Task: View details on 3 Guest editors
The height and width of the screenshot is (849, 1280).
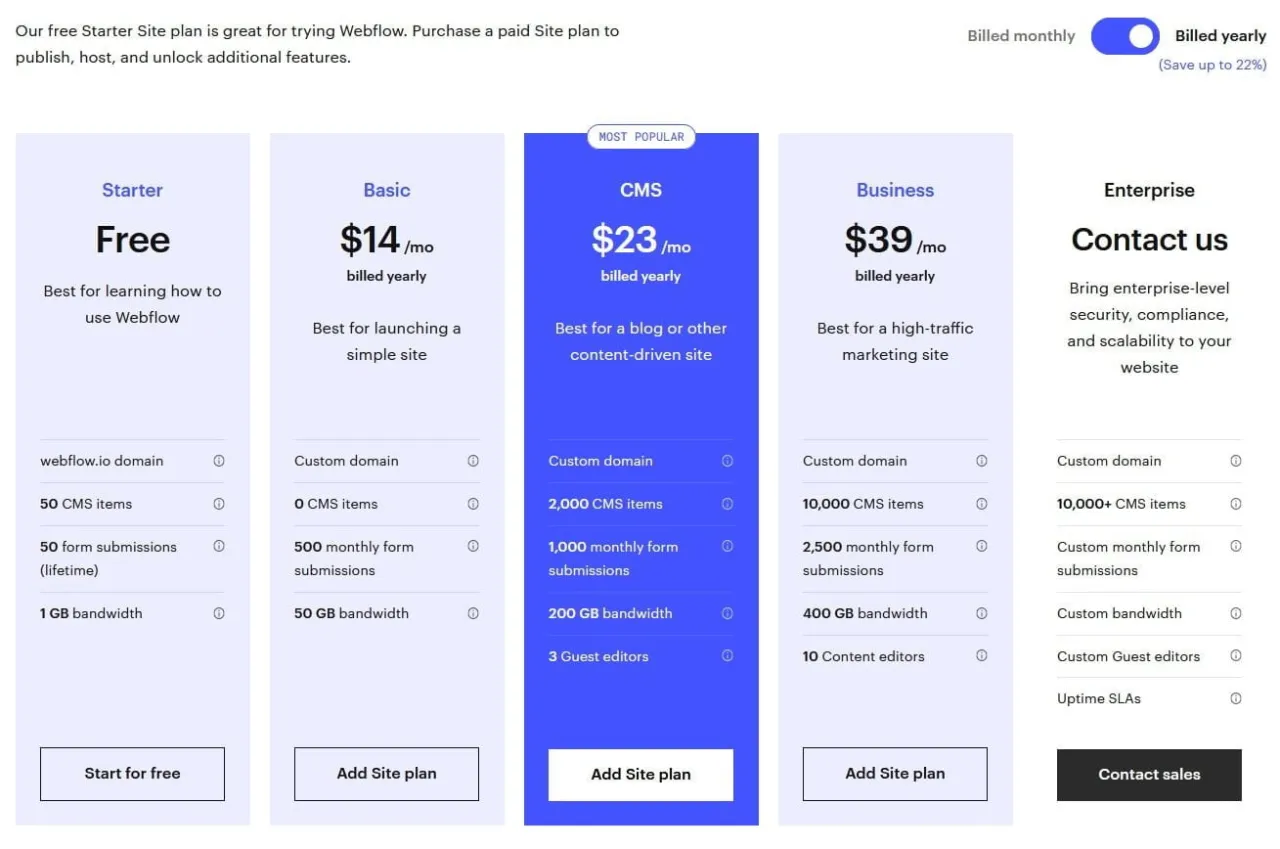Action: (x=727, y=656)
